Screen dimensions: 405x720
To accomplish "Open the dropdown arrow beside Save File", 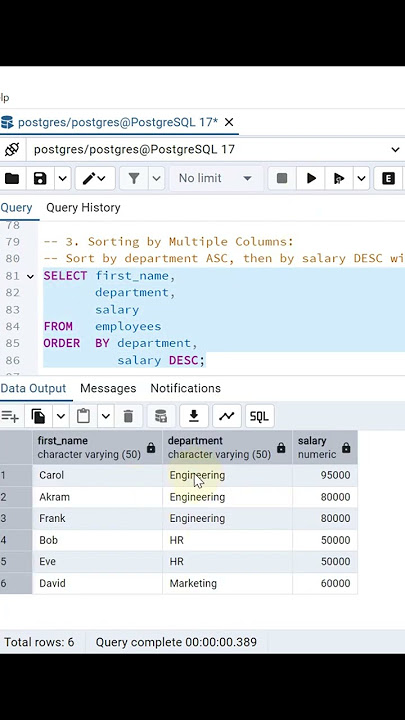I will (62, 178).
